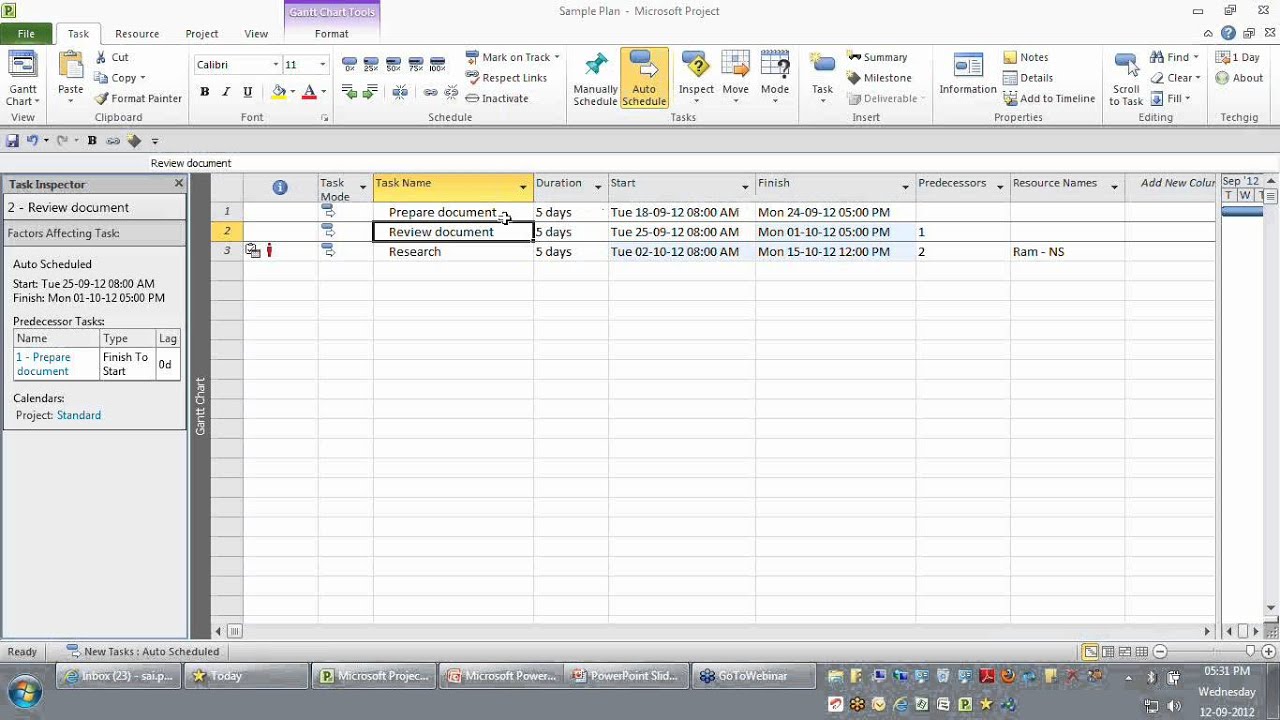
Task: Mark task 50% complete
Action: coord(393,64)
